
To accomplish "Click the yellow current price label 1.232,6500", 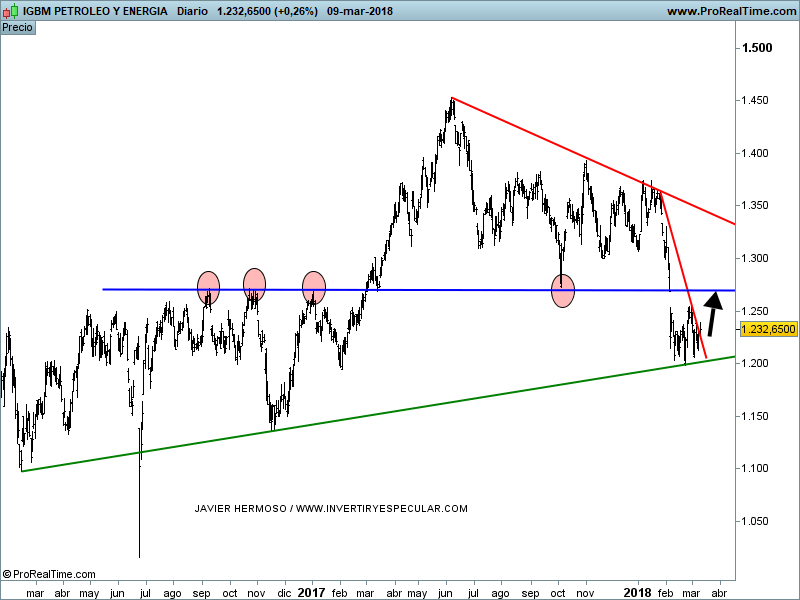I will [x=769, y=329].
